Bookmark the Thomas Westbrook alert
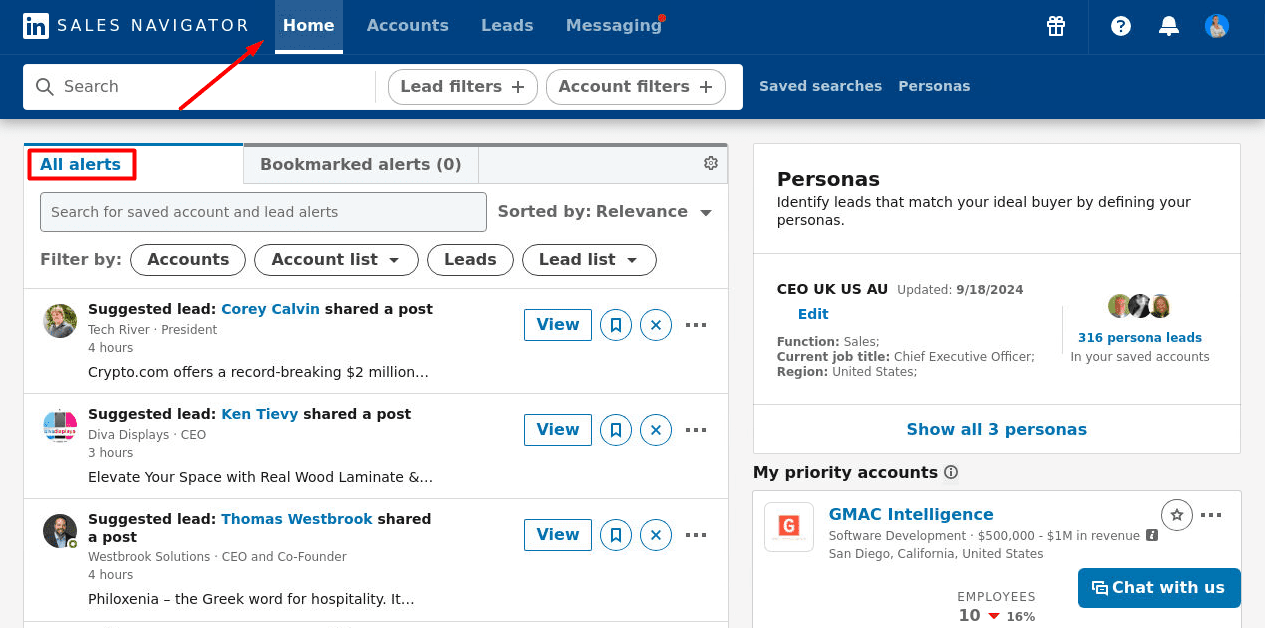The height and width of the screenshot is (628, 1265). 616,535
